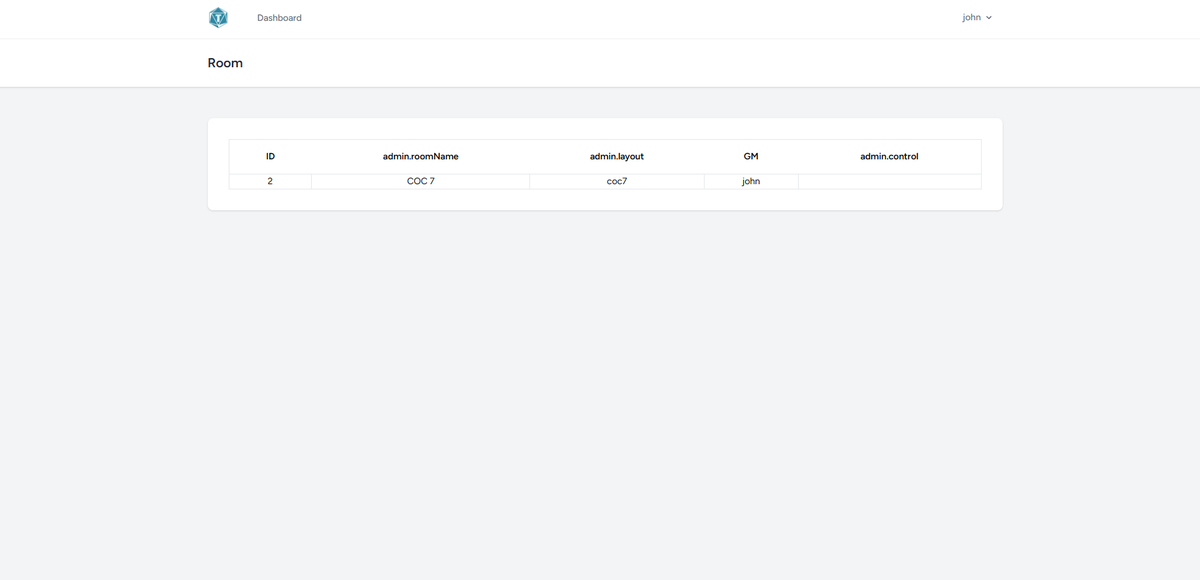Select the coc7 layout cell
This screenshot has width=1200, height=580.
(x=617, y=182)
